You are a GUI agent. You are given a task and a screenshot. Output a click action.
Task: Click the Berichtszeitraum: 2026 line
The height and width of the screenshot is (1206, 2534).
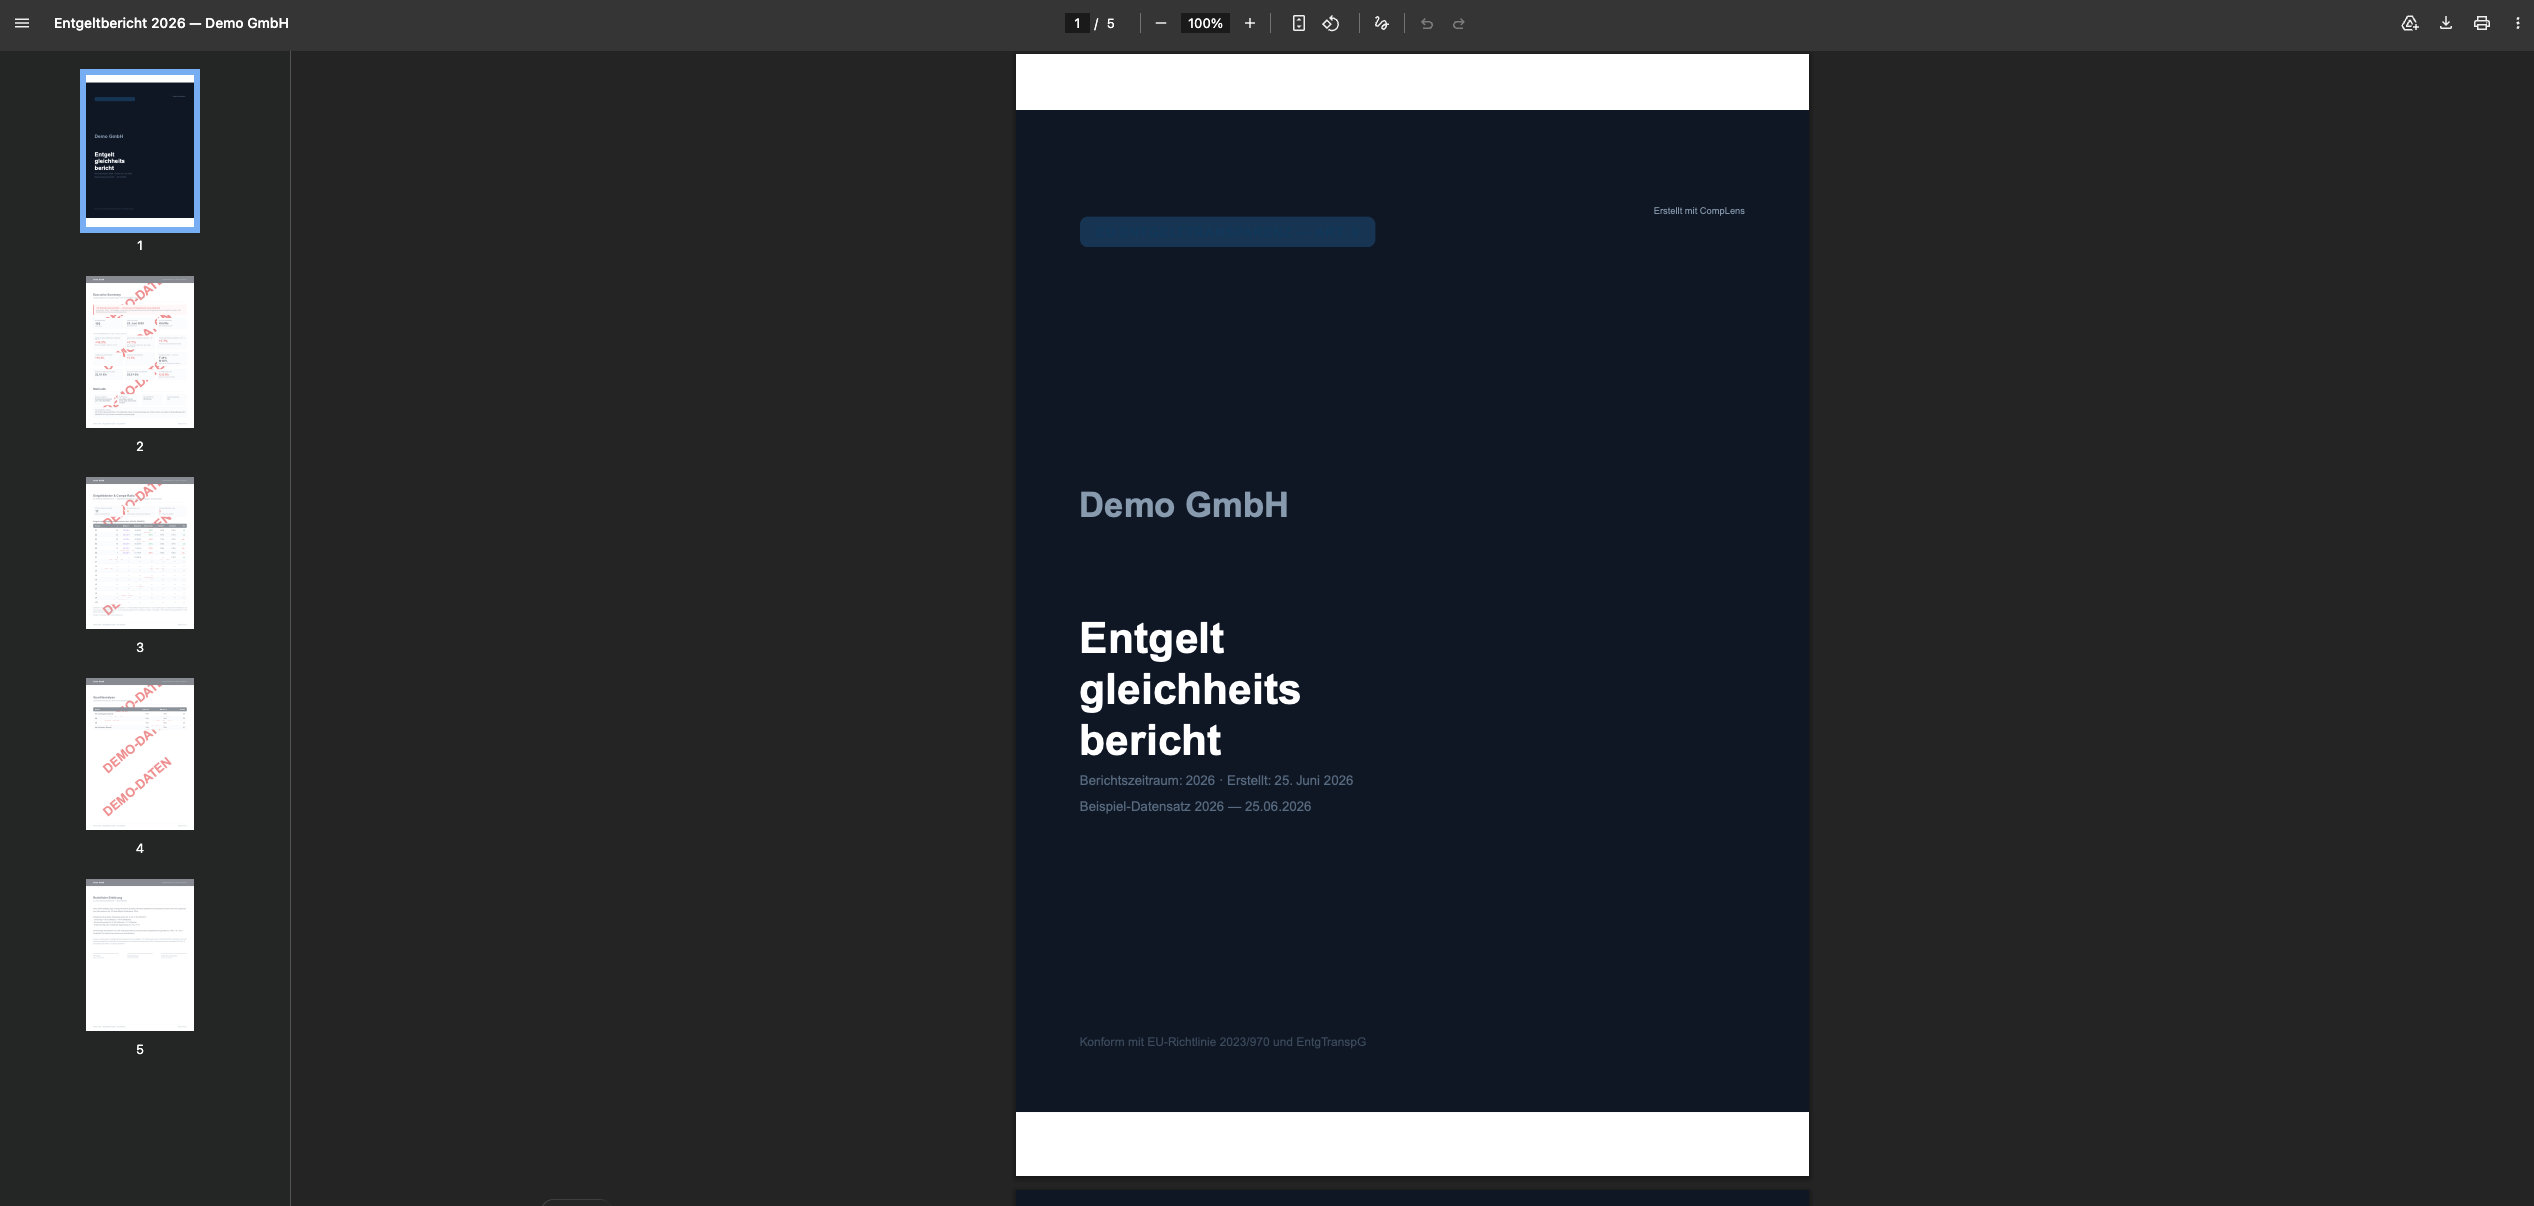1216,780
